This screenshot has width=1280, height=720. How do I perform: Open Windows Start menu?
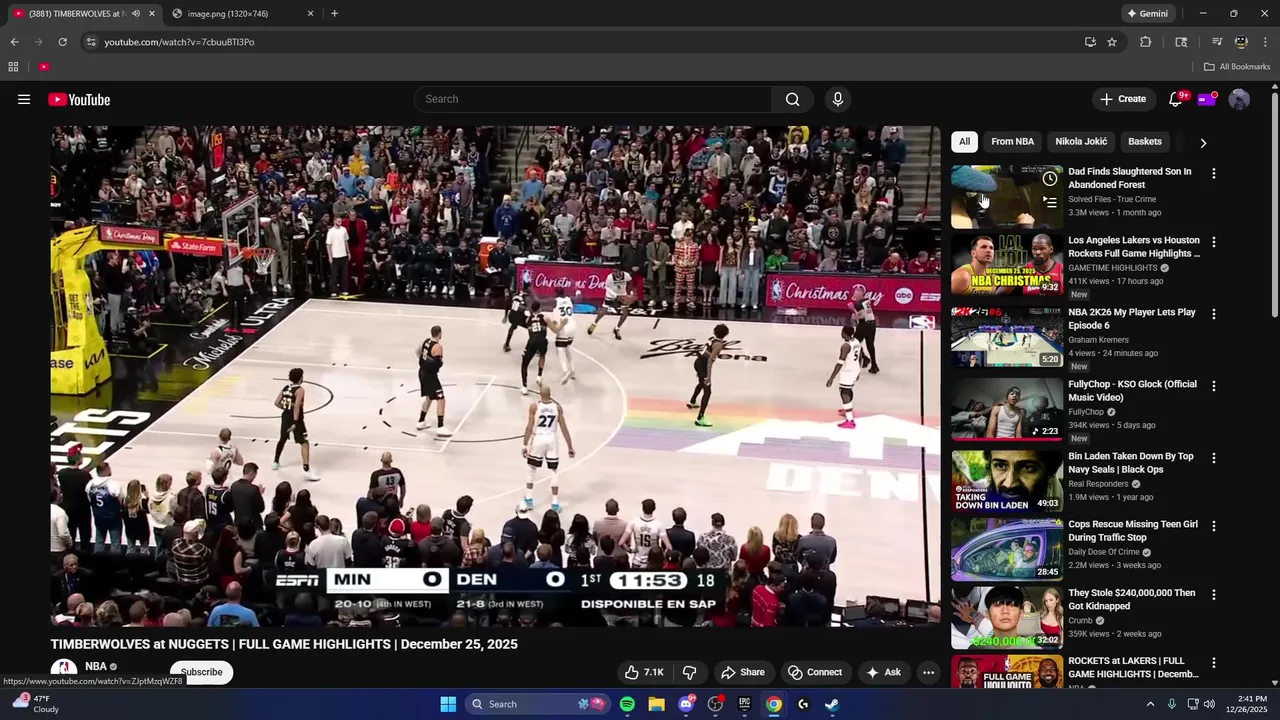(448, 704)
